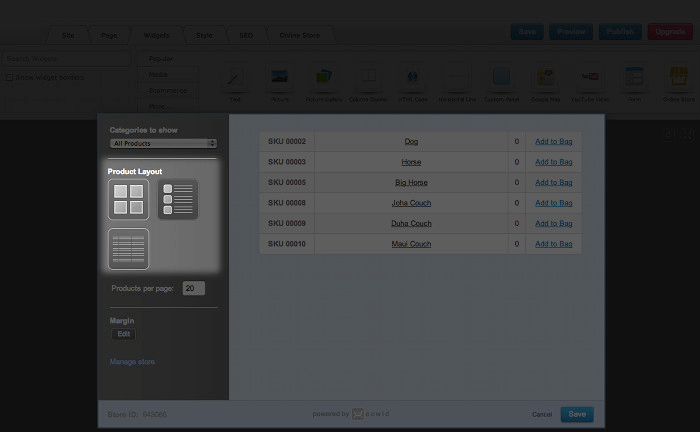The height and width of the screenshot is (432, 700).
Task: Click the Preview button
Action: click(571, 32)
